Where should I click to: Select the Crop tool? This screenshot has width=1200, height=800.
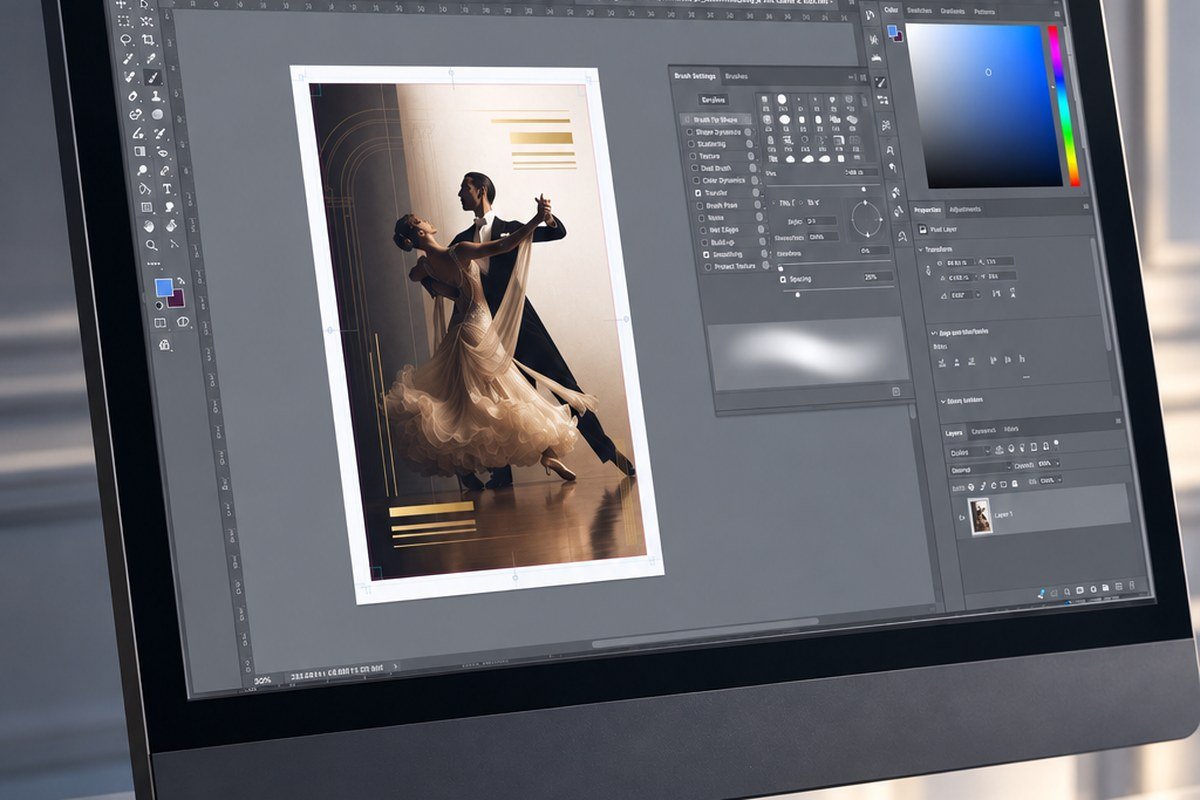pos(147,40)
